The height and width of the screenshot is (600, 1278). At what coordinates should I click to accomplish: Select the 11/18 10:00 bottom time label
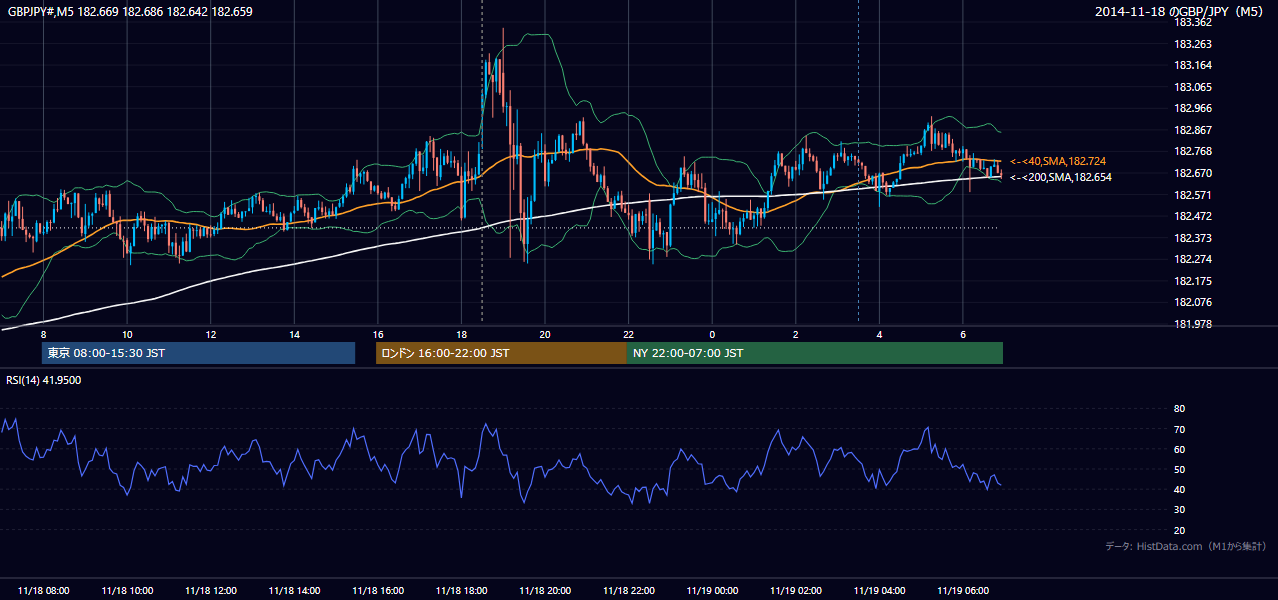point(127,591)
